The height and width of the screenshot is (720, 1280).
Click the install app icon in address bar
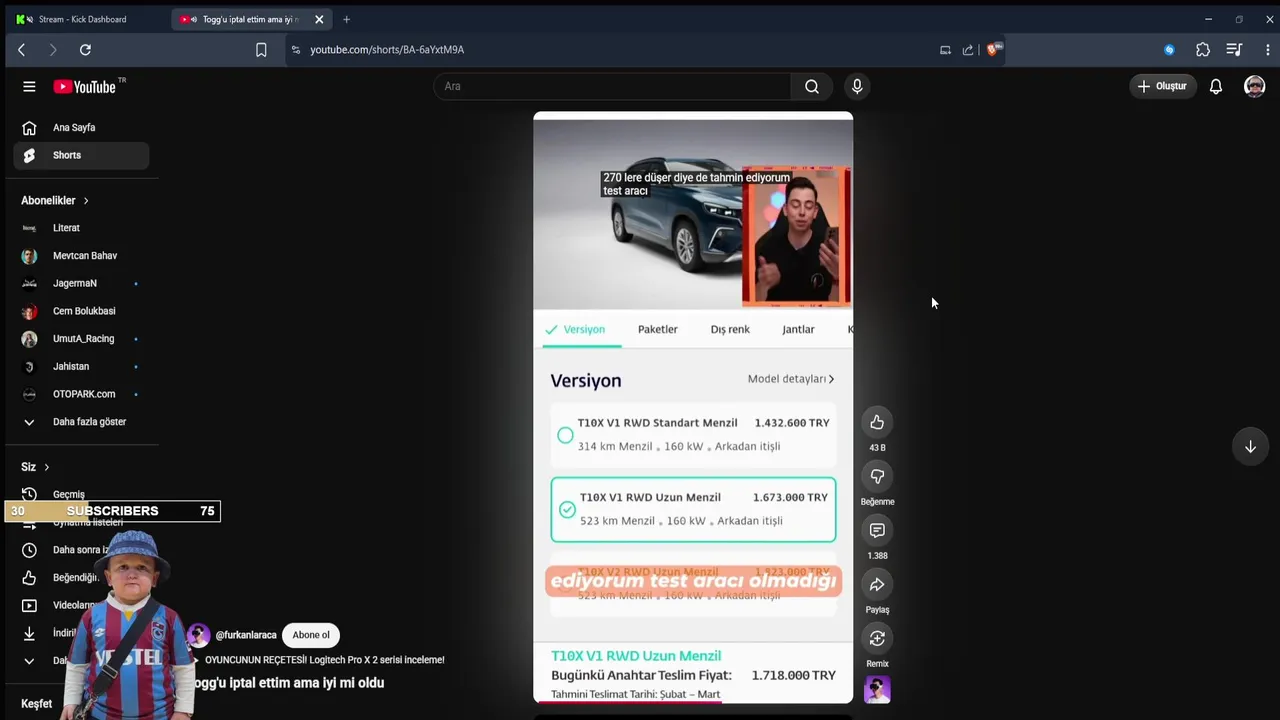tap(945, 50)
